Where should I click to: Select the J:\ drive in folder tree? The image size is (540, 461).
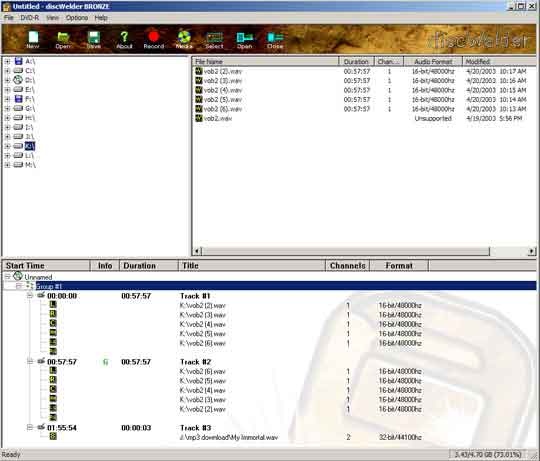(30, 137)
